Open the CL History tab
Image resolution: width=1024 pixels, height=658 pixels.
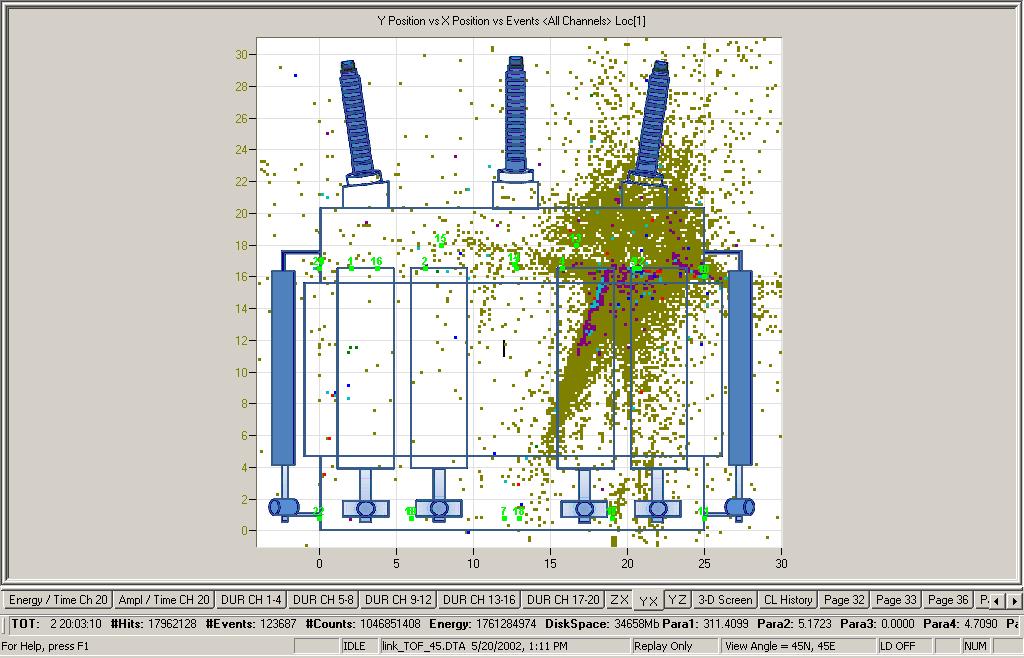pos(788,600)
